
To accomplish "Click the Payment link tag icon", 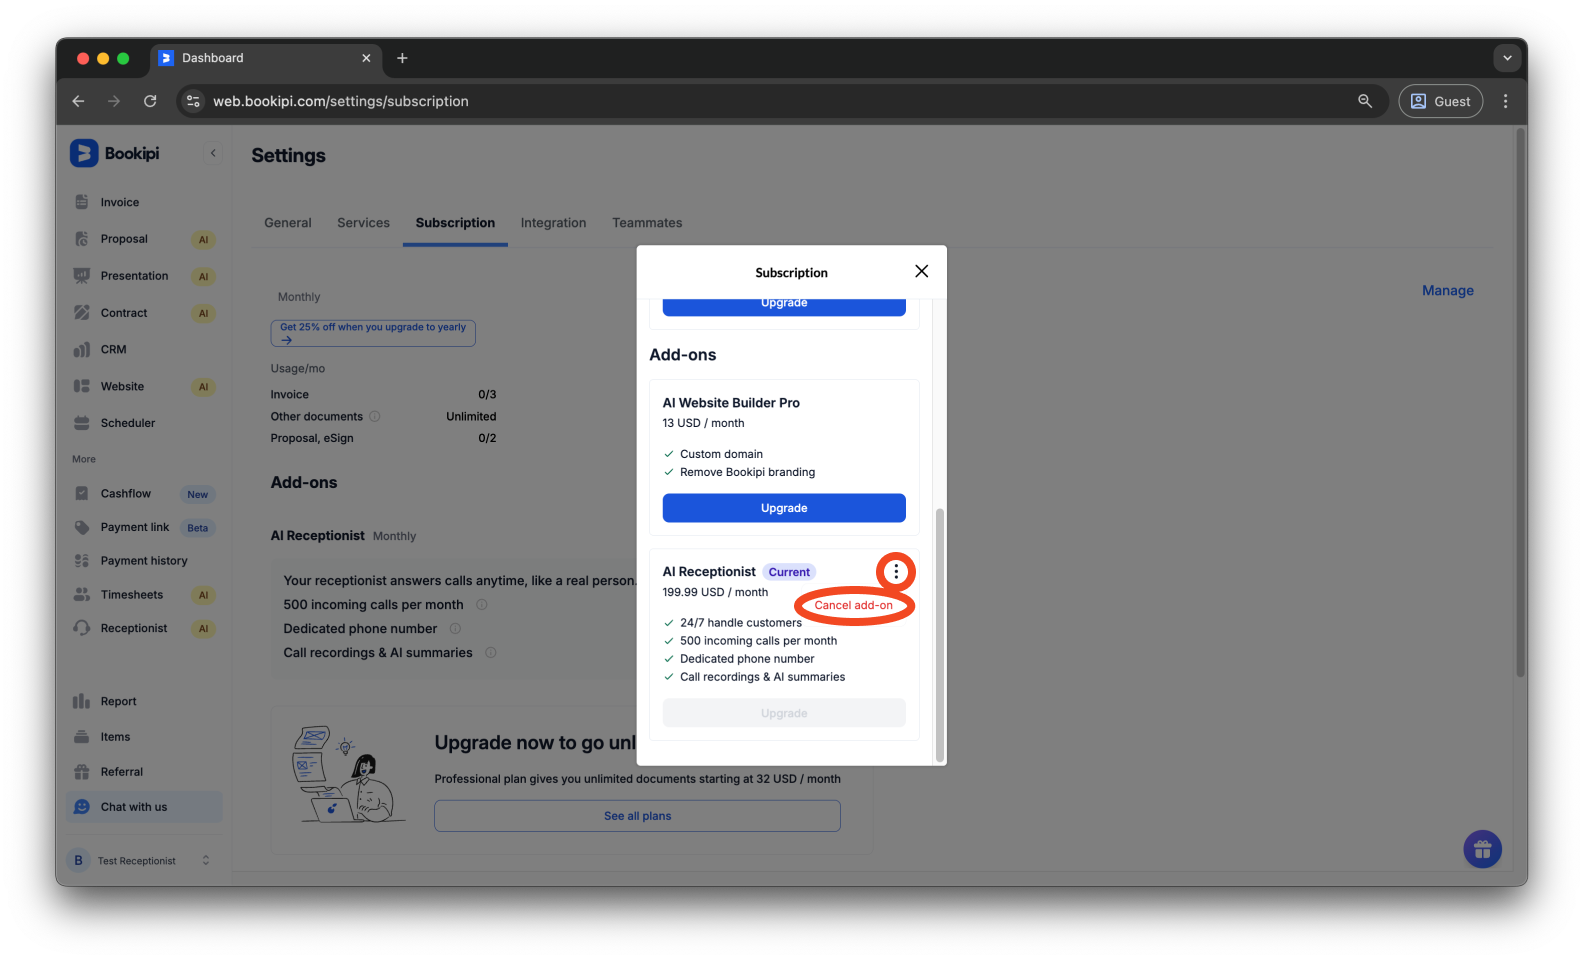I will click(x=82, y=527).
